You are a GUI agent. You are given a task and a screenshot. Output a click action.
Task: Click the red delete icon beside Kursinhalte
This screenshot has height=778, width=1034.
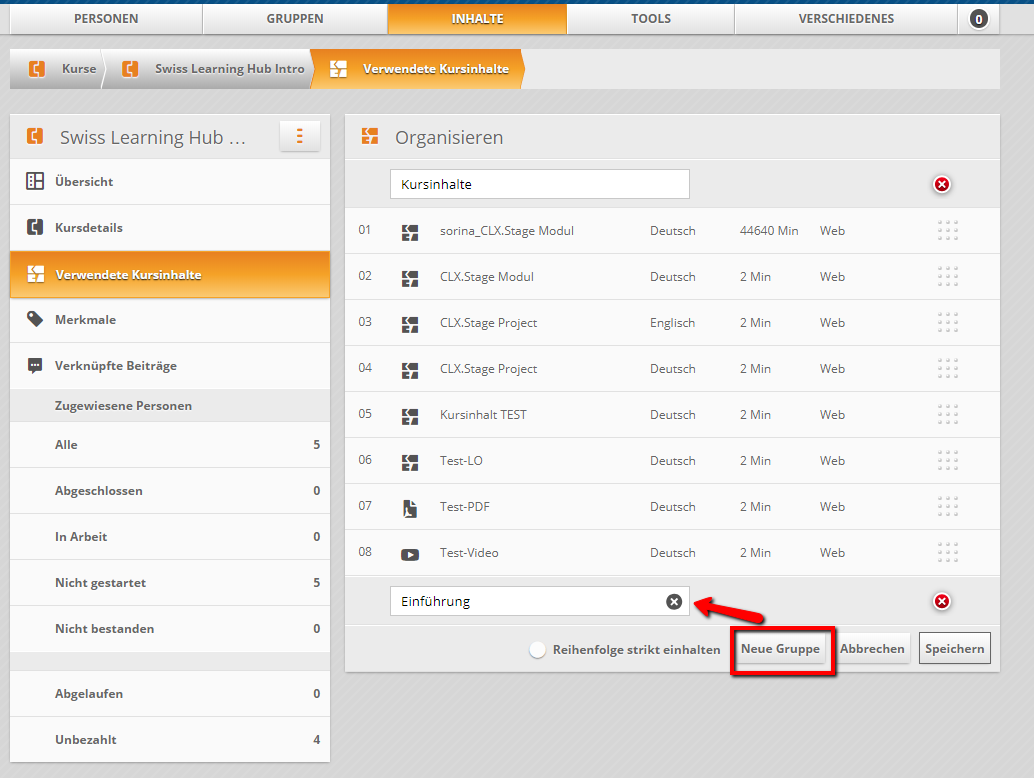941,184
